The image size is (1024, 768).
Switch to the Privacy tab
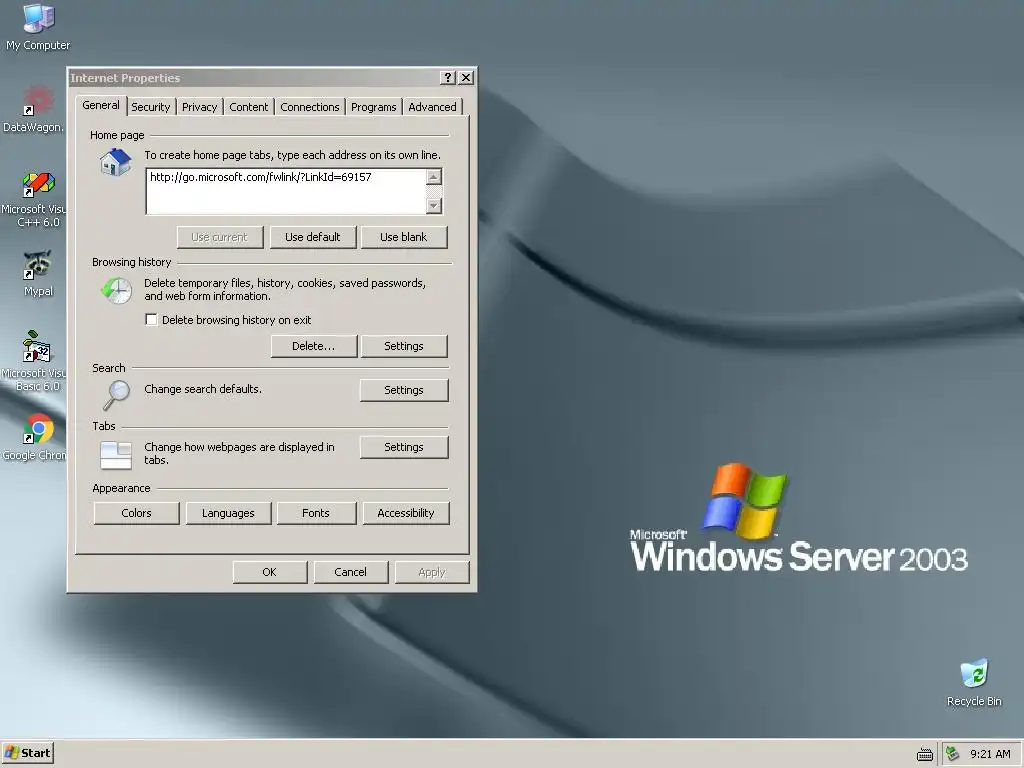(199, 107)
